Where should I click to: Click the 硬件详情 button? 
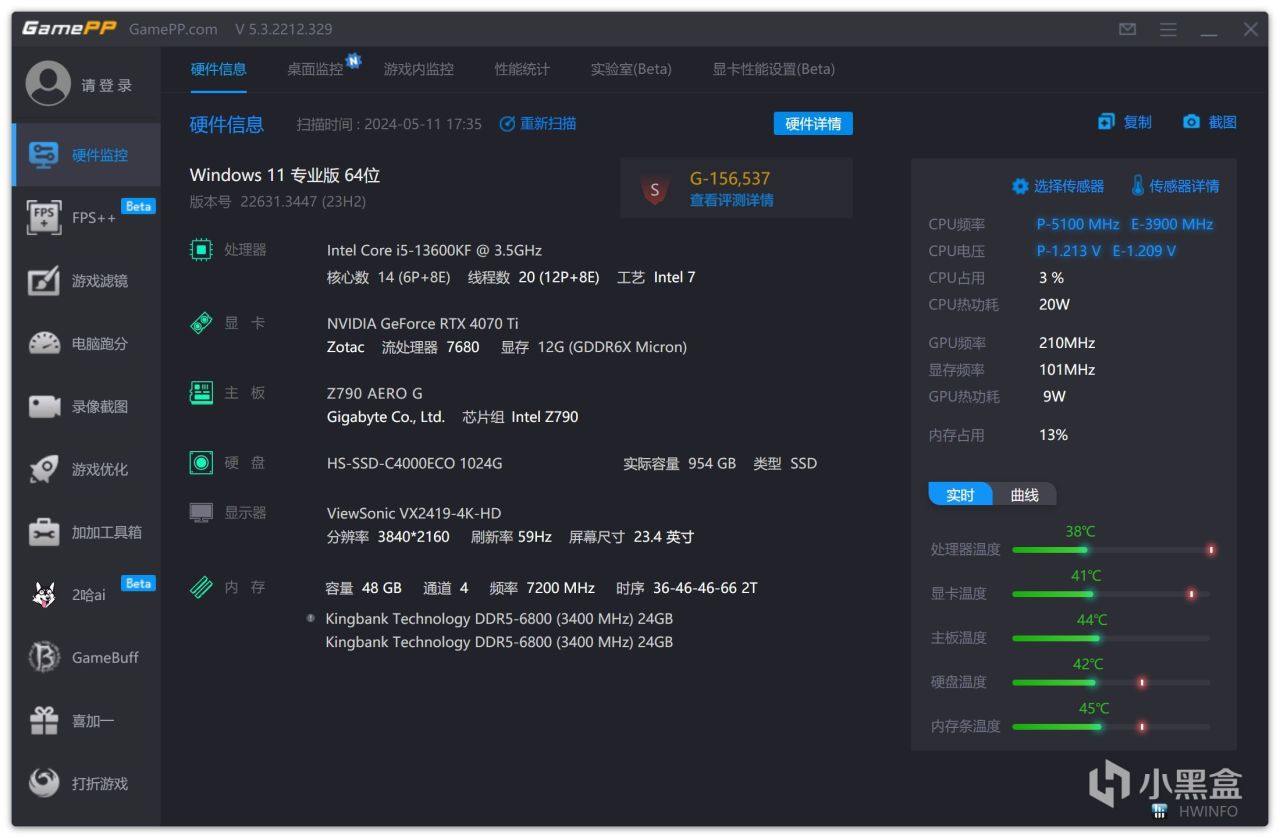click(813, 124)
